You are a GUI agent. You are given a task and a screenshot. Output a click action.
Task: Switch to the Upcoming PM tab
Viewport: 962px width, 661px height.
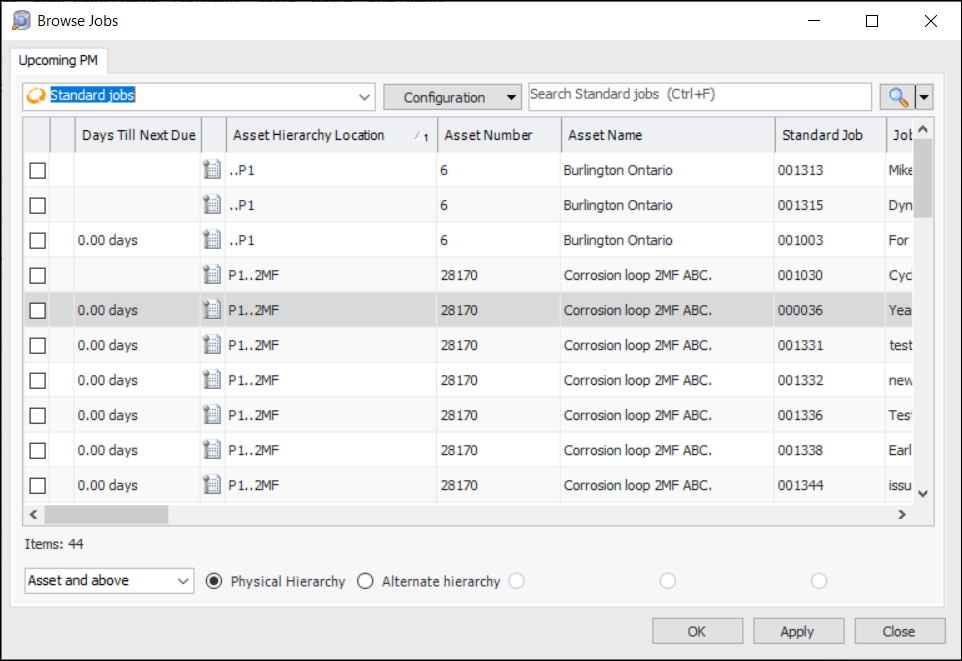tap(58, 61)
